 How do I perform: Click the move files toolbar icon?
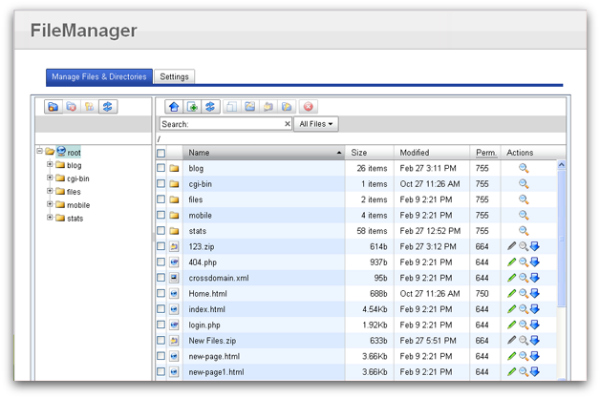(268, 107)
